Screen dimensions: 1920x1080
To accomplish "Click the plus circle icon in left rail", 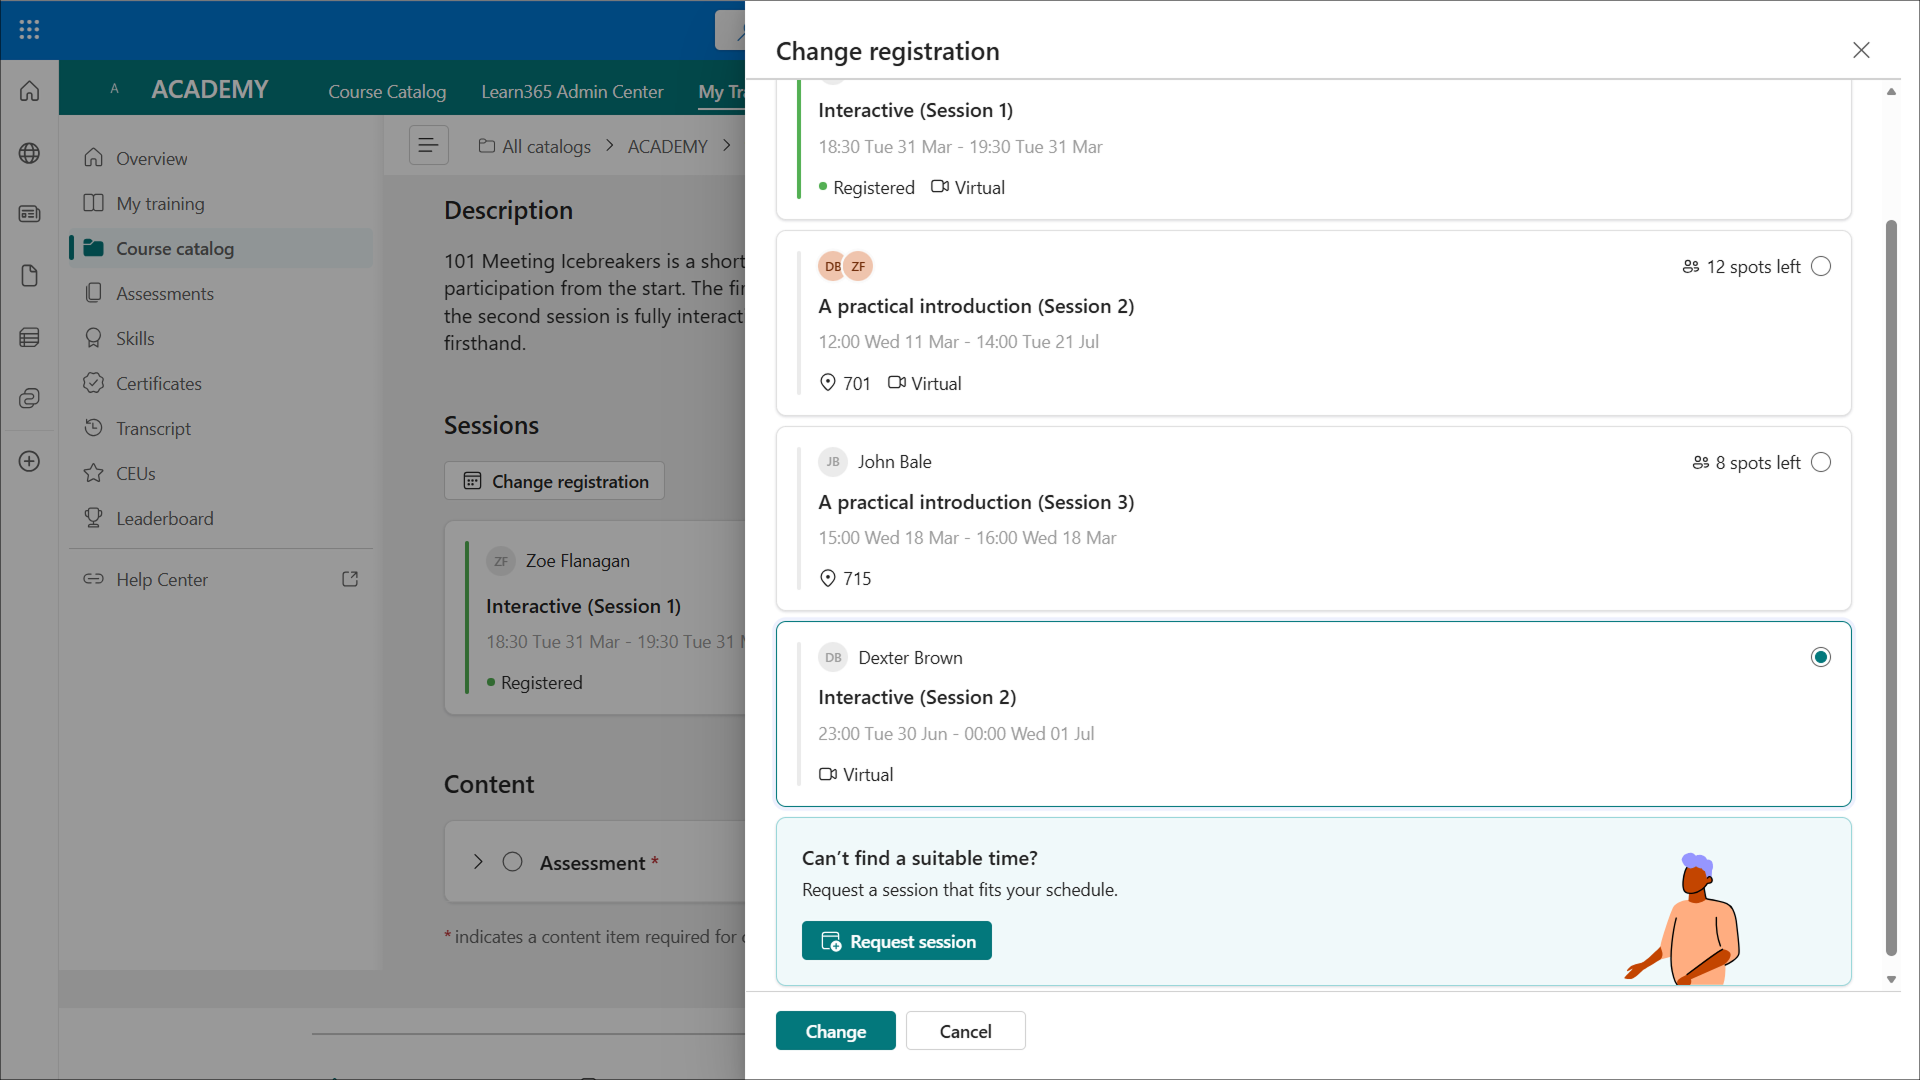I will (29, 461).
